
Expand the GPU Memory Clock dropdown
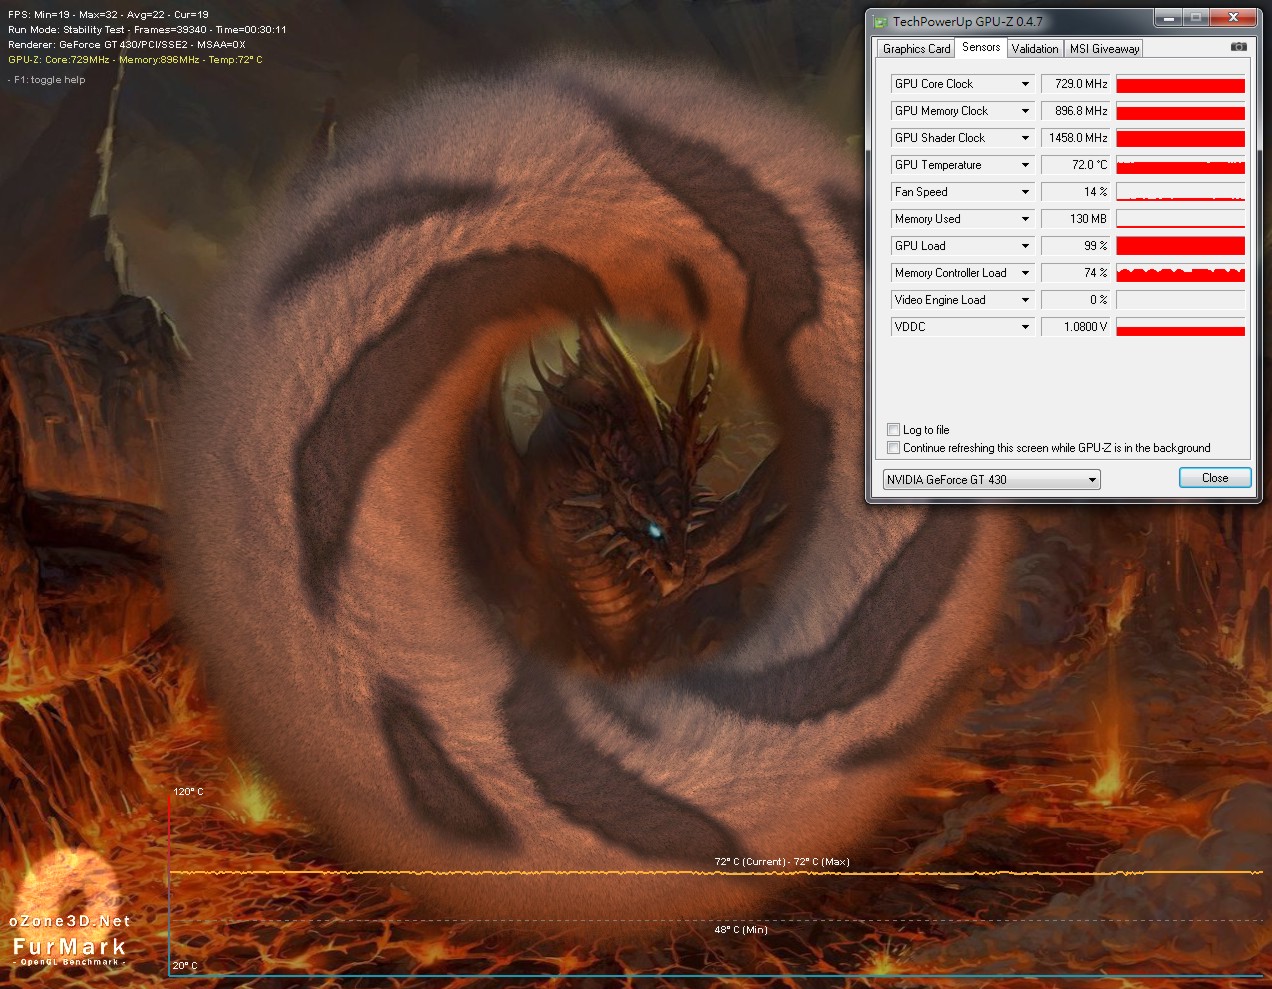(1025, 111)
